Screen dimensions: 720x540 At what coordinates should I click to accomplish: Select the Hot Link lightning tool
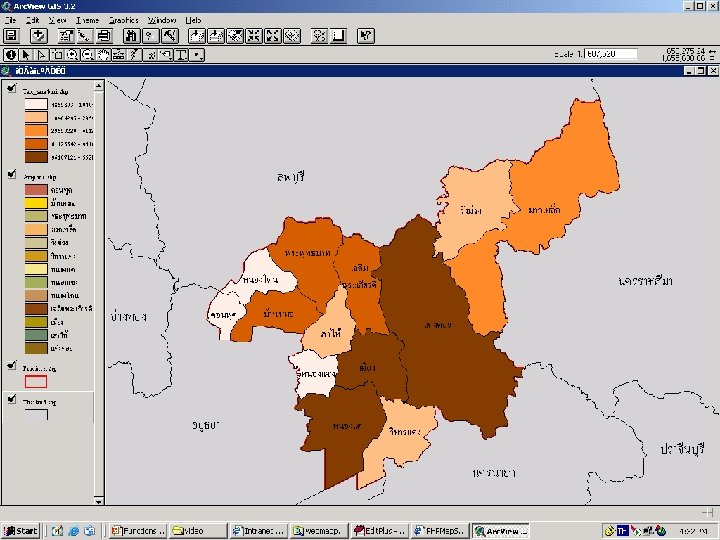coord(135,55)
